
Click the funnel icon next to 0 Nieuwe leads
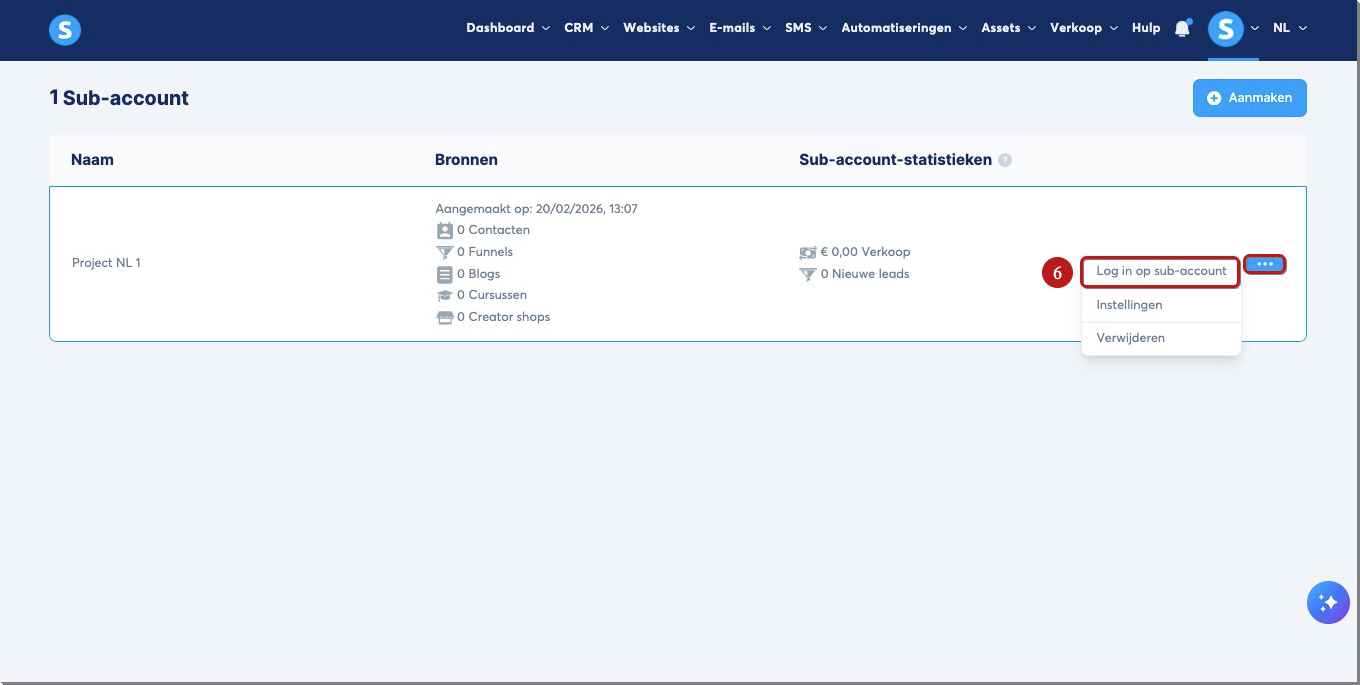point(808,274)
